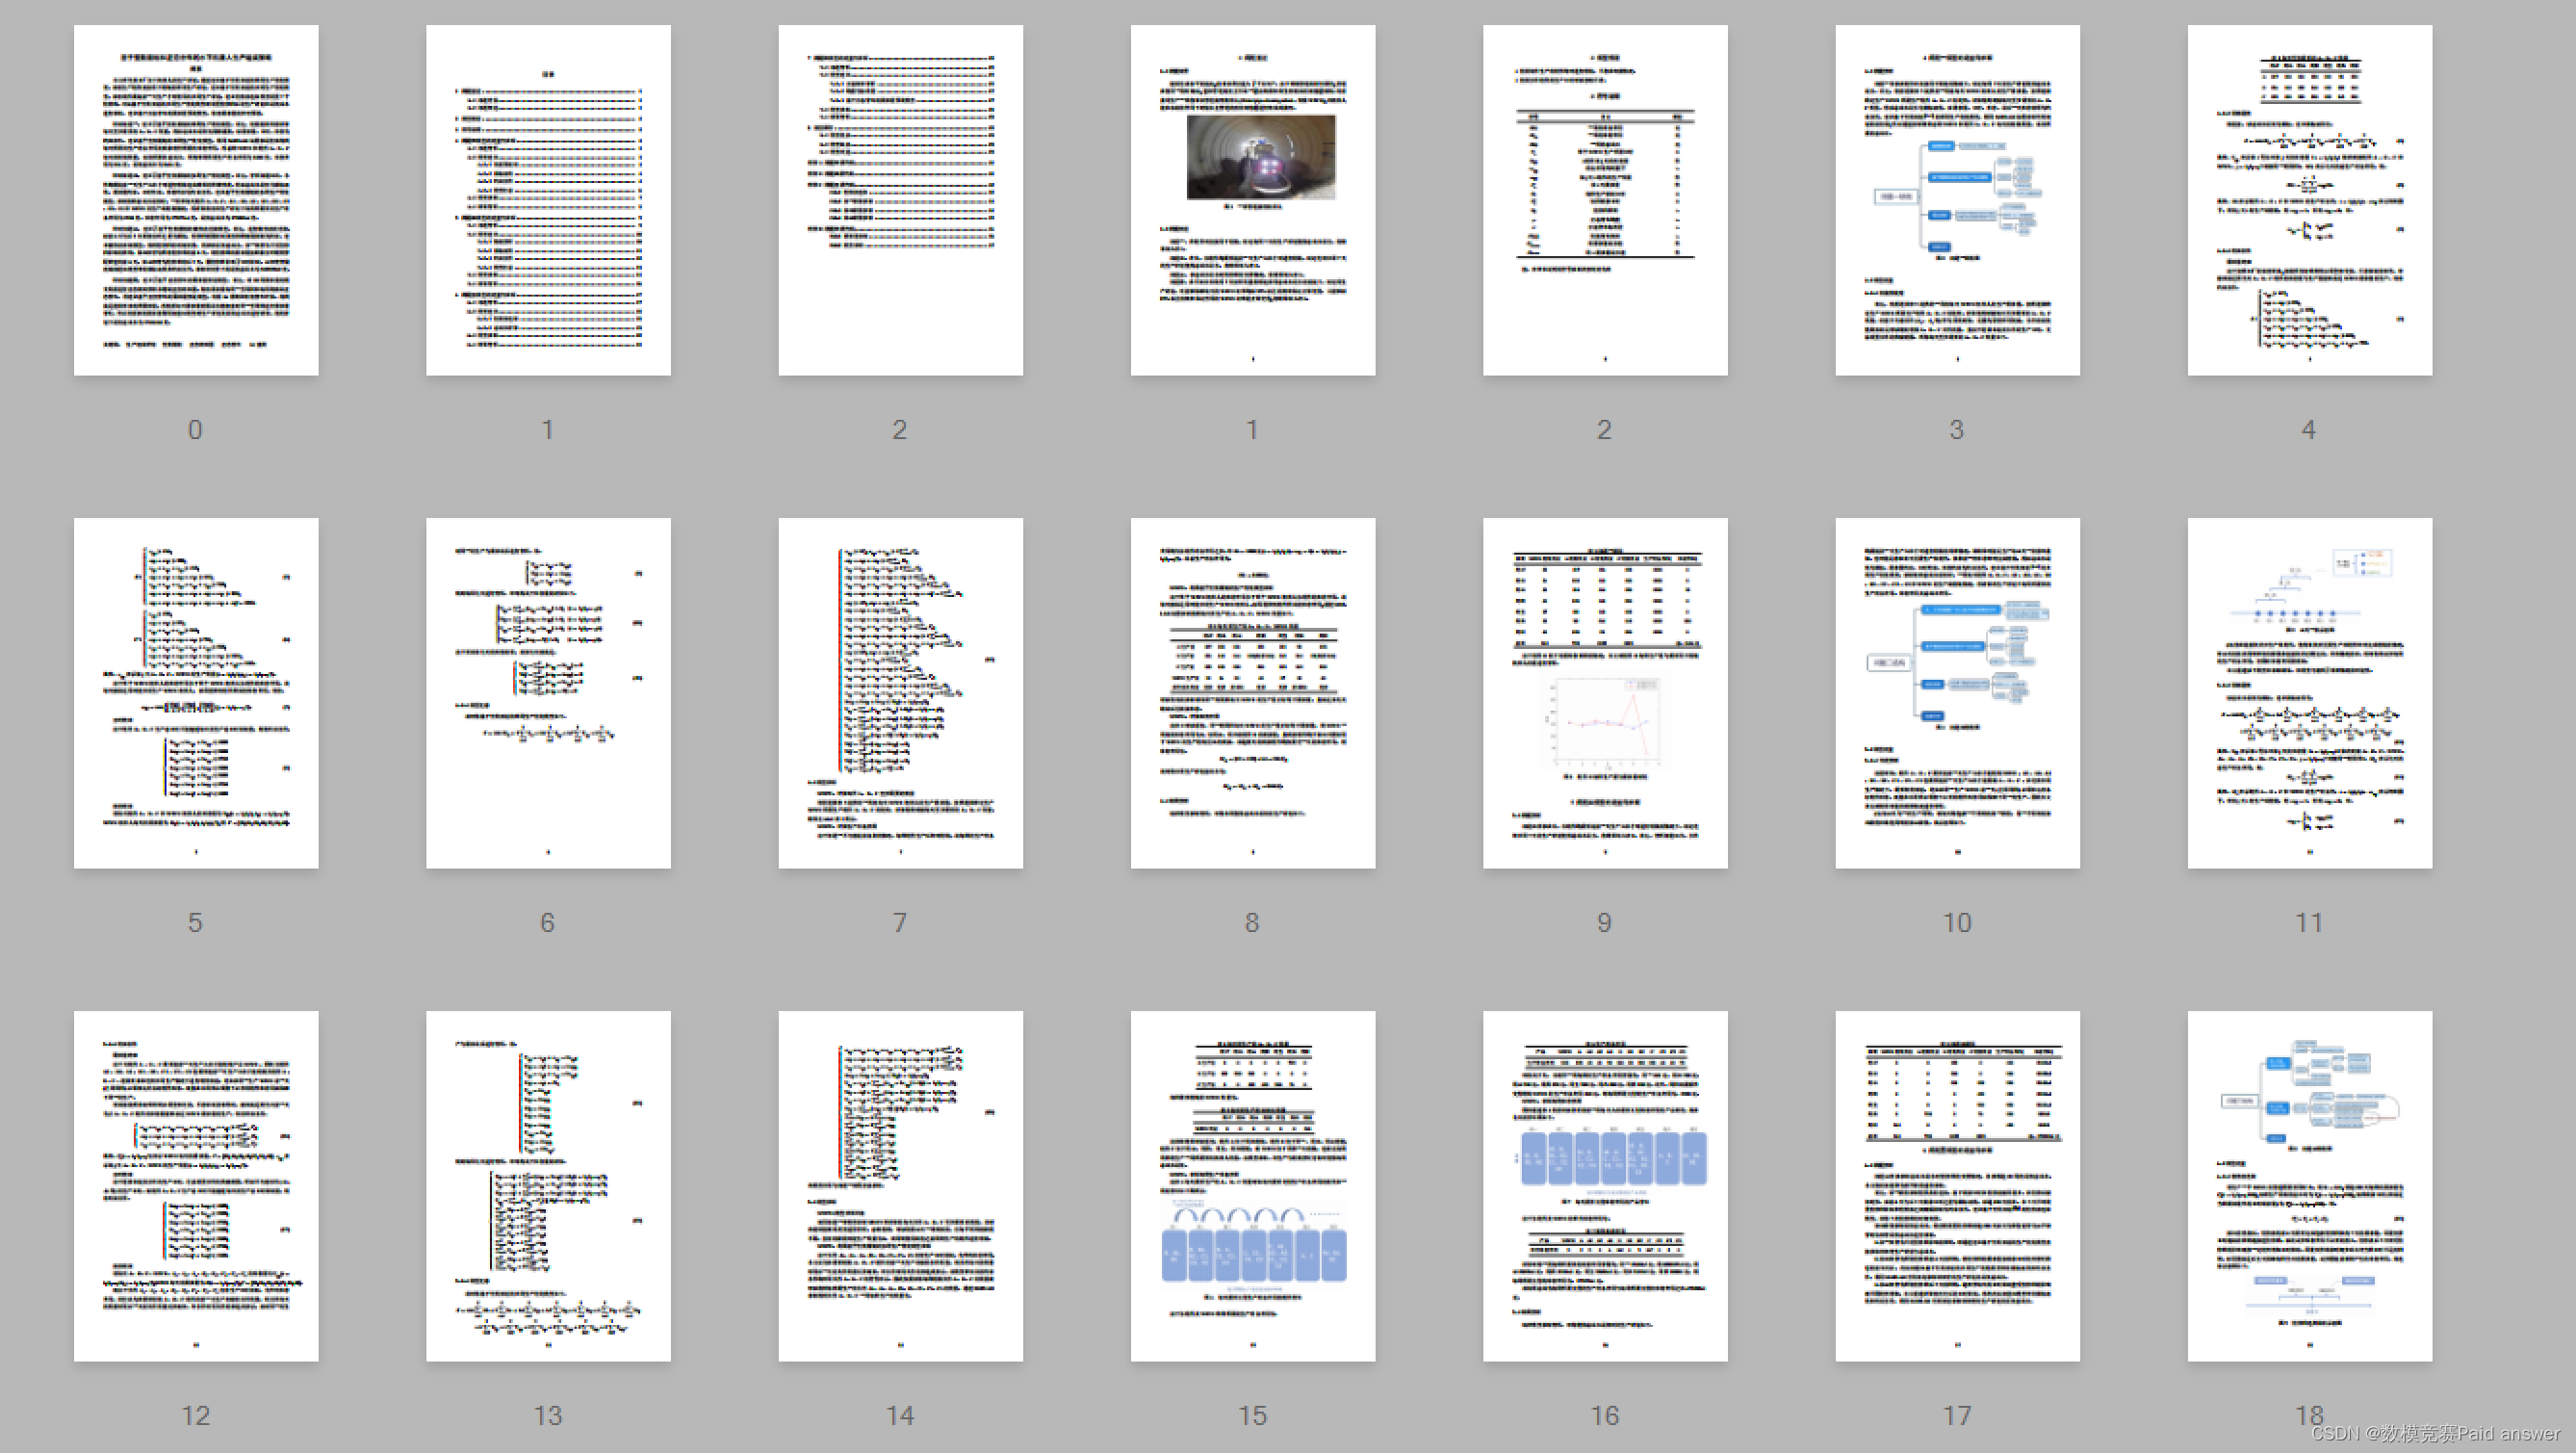Screen dimensions: 2576x1453
Task: Open the page 6 equations thumbnail
Action: (x=548, y=692)
